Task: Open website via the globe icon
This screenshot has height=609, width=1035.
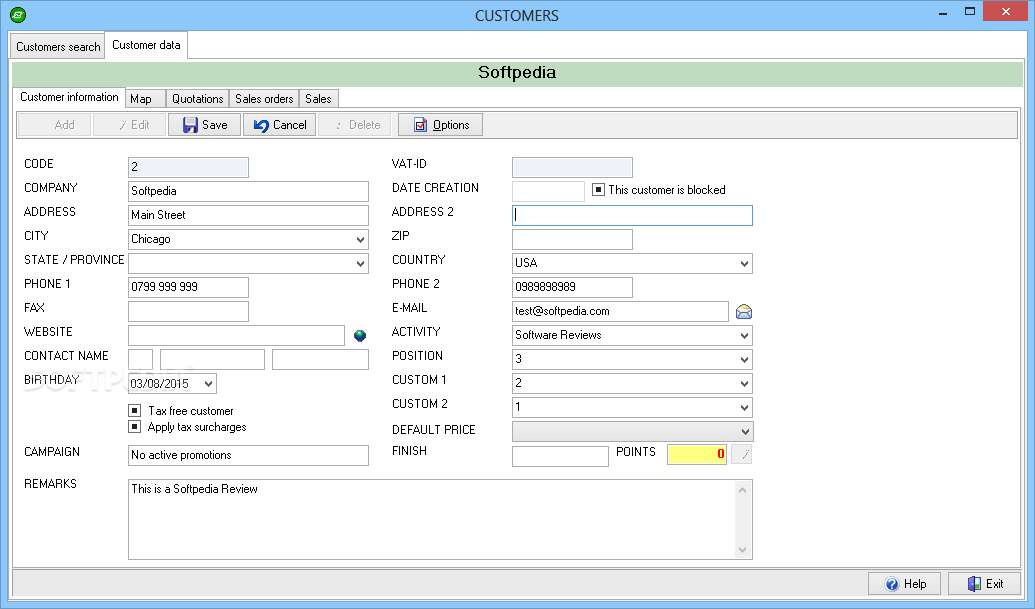Action: pos(360,336)
